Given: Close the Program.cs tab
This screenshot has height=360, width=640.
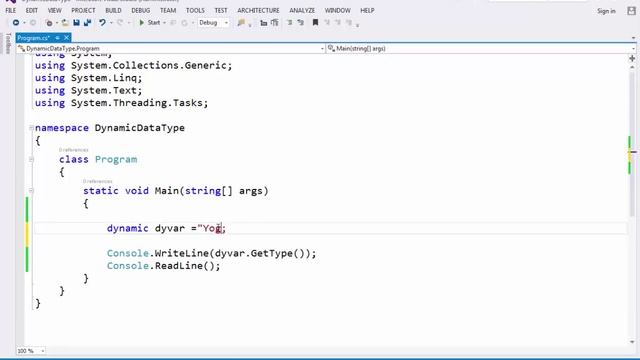Looking at the screenshot, I should [67, 38].
